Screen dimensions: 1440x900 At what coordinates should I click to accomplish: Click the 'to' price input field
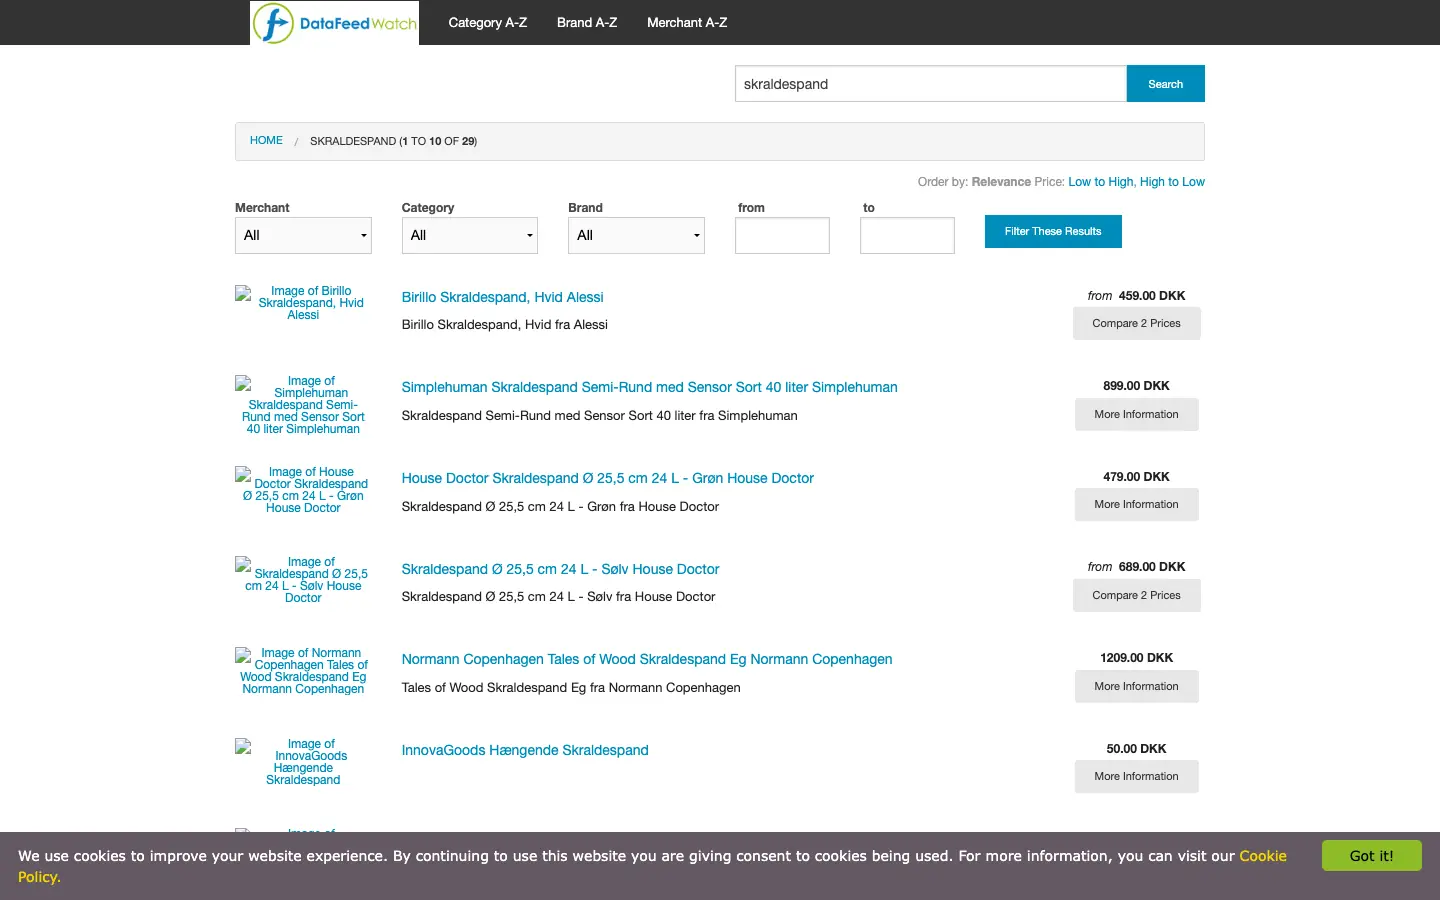point(907,235)
